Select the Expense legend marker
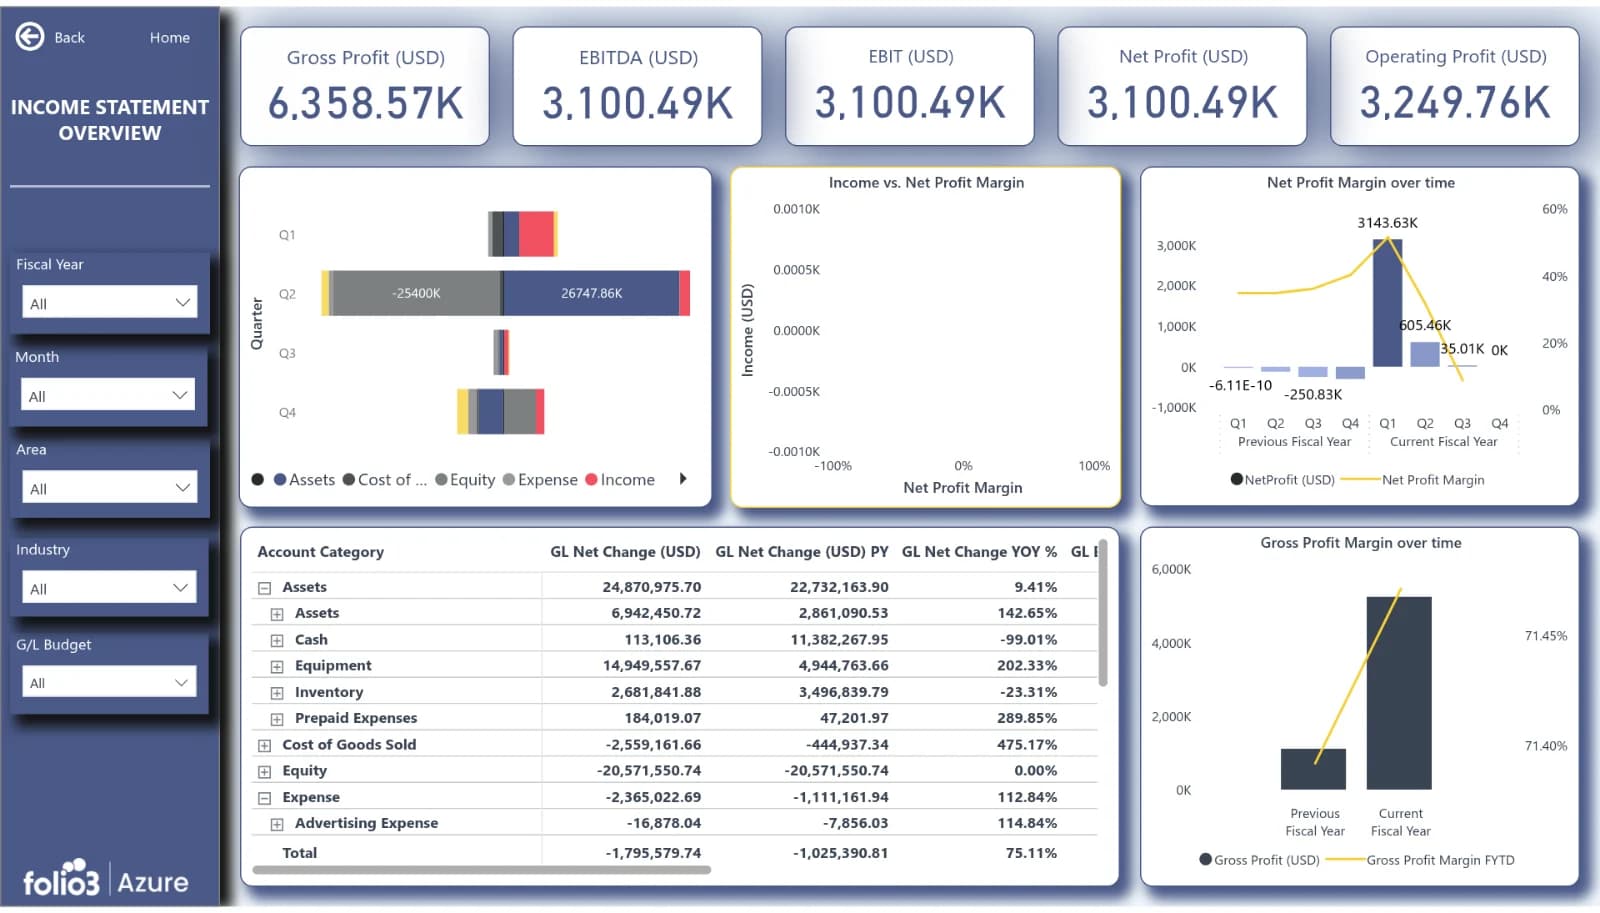Screen dimensions: 1600x913 (x=509, y=480)
